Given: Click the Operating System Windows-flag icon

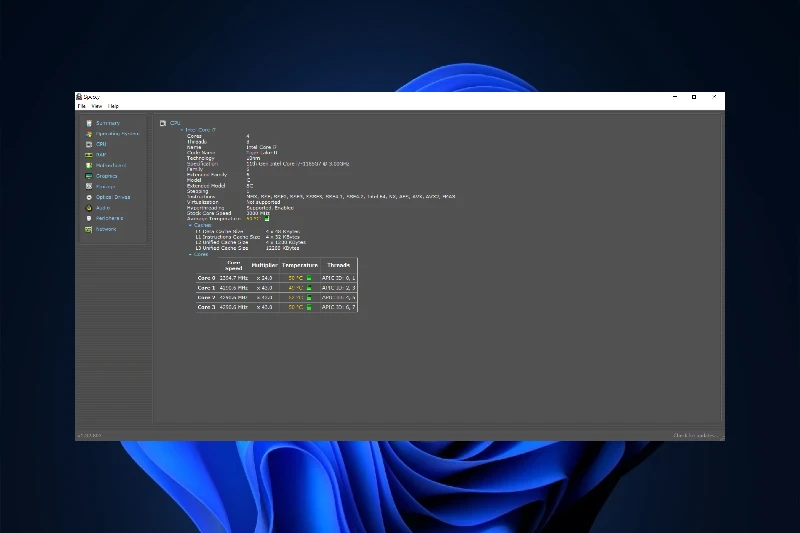Looking at the screenshot, I should pos(89,134).
